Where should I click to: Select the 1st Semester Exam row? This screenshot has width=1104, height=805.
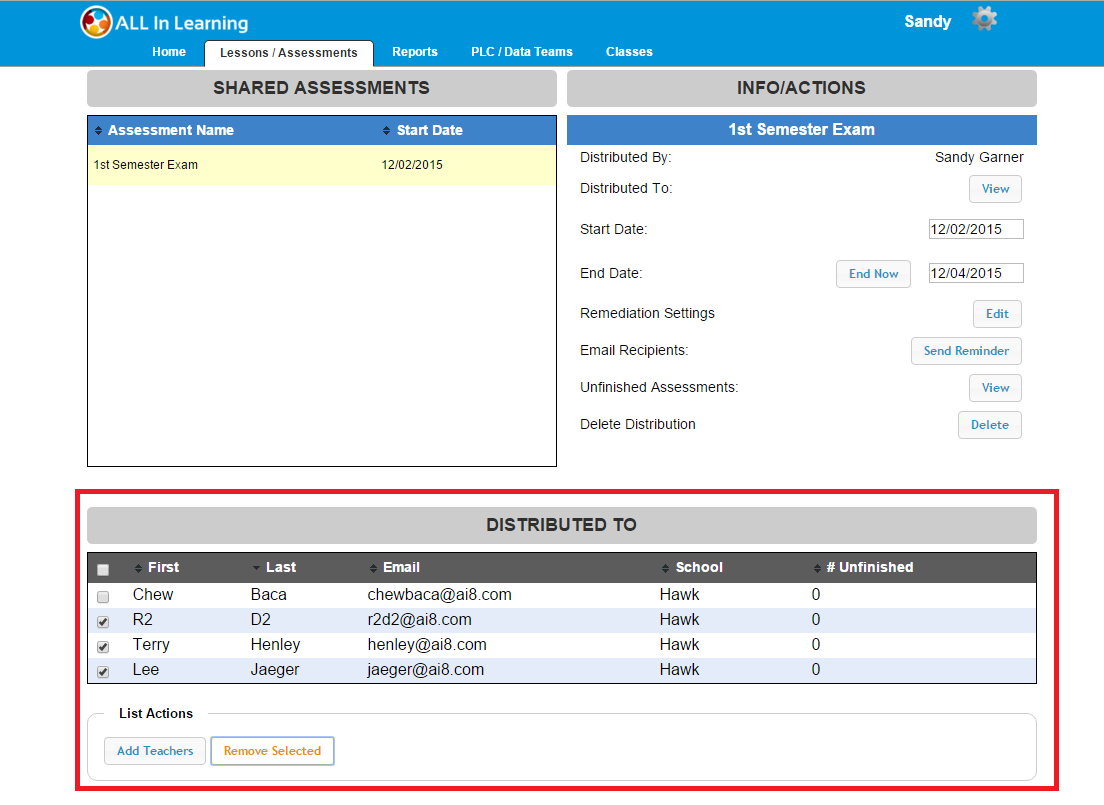tap(321, 165)
